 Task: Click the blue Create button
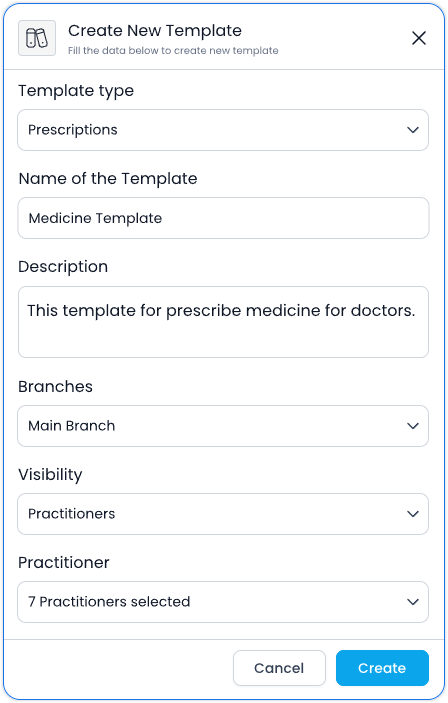pyautogui.click(x=382, y=668)
